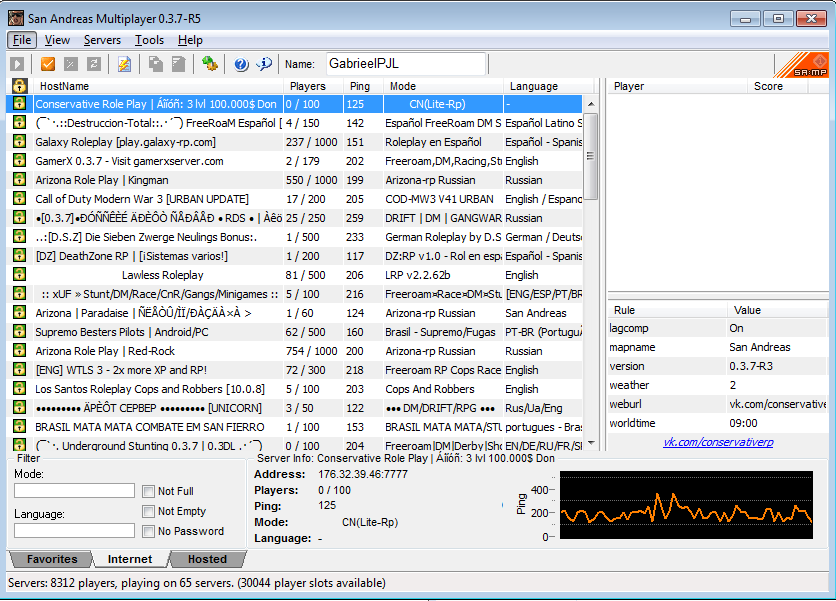Click lock icon beside Arizona Role Play Kingman
The image size is (836, 601).
(20, 179)
